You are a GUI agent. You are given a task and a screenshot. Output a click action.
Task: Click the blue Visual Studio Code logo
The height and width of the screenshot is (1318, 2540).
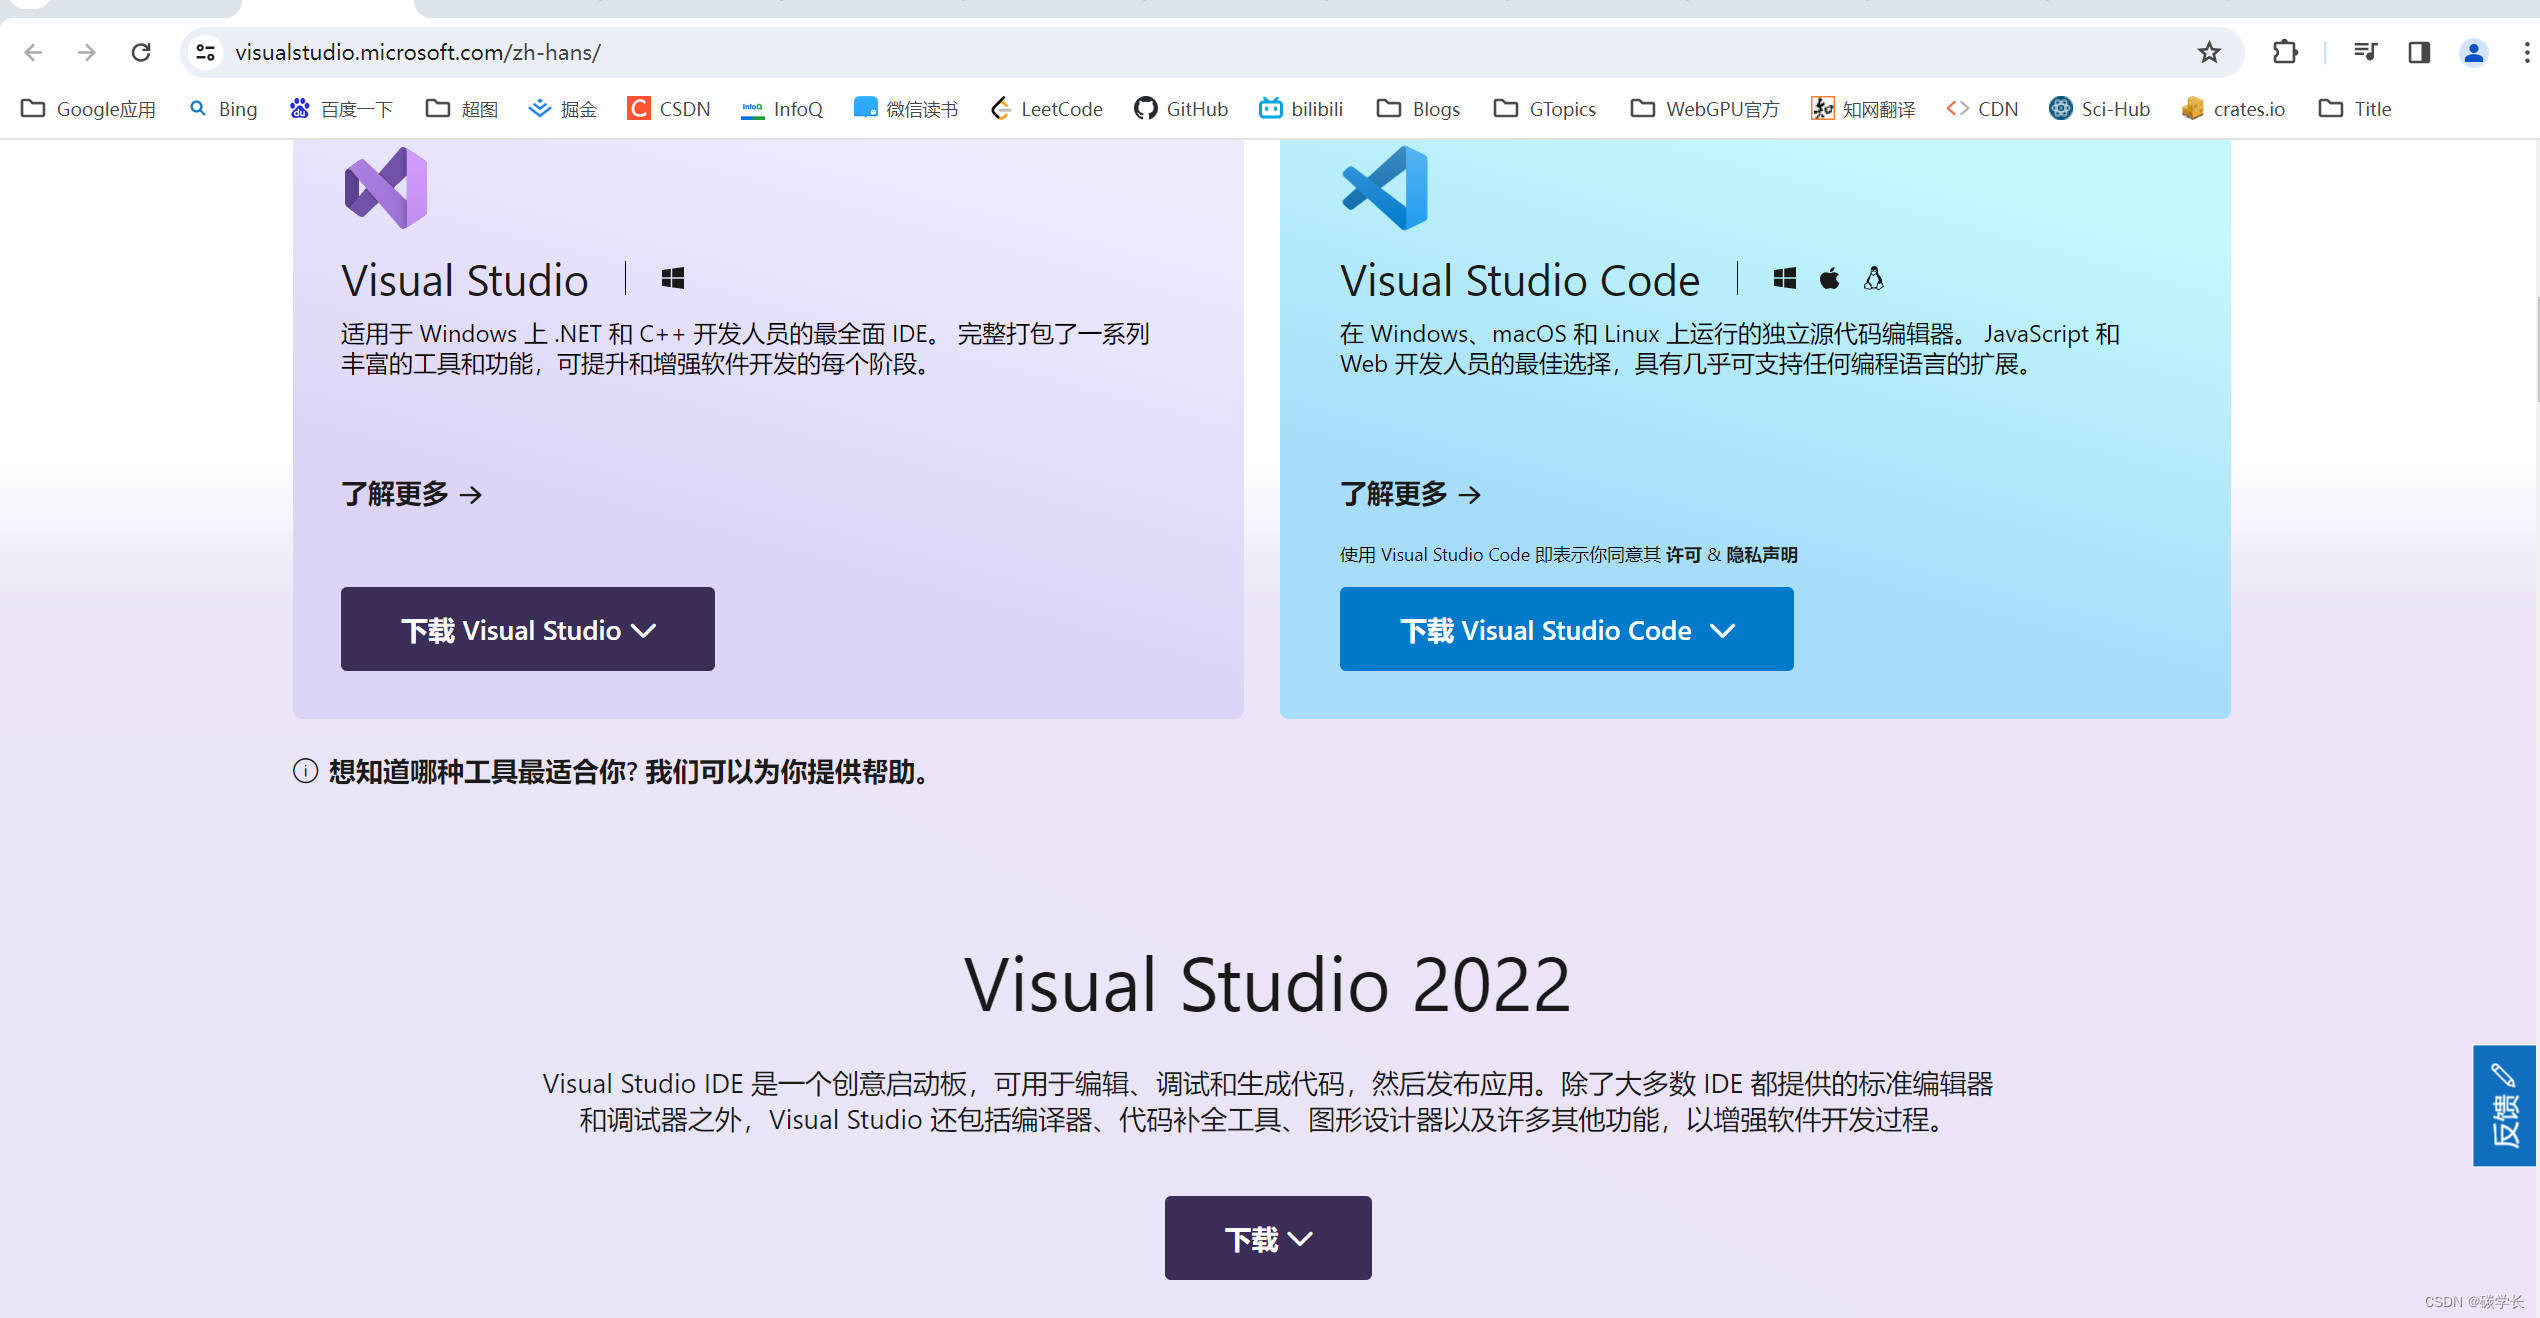1385,188
